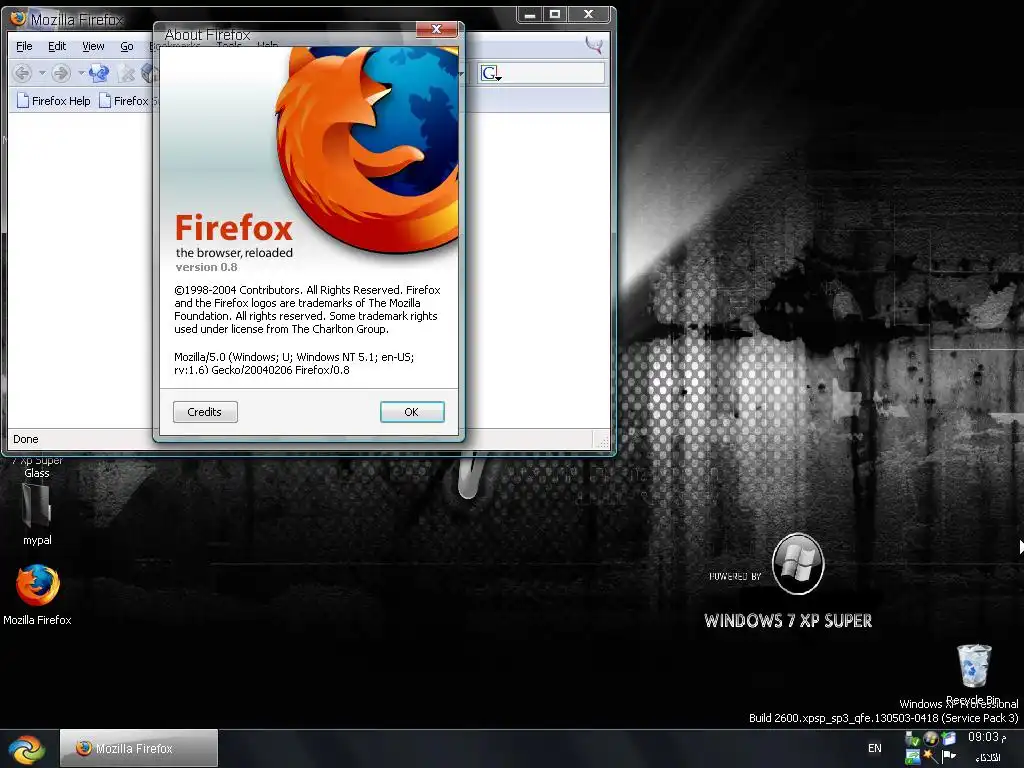
Task: Maximize the Mozilla Firefox window
Action: tap(554, 14)
